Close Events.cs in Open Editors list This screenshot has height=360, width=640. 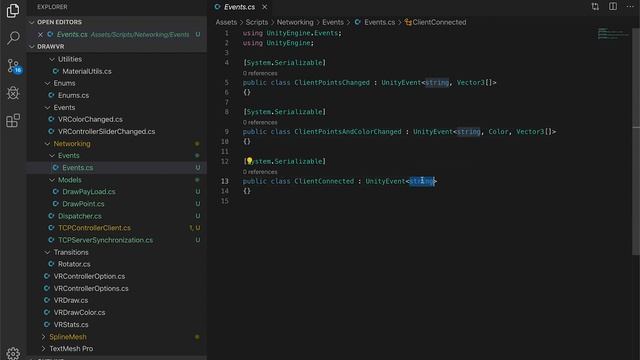40,35
